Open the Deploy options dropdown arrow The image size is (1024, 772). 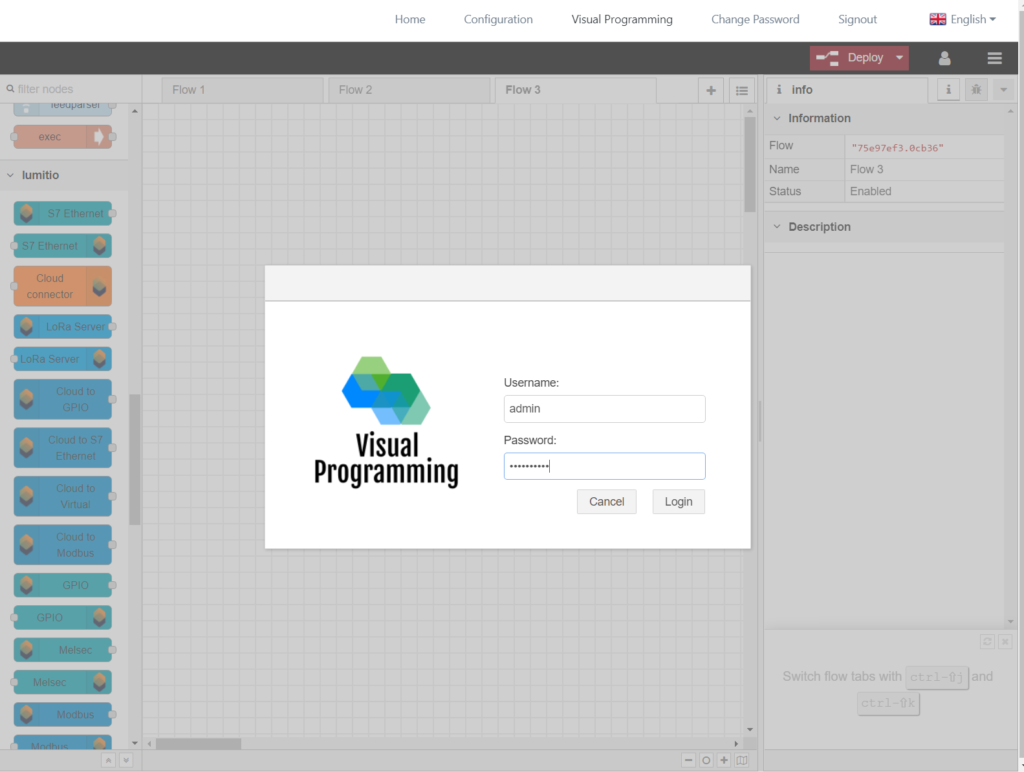point(899,58)
